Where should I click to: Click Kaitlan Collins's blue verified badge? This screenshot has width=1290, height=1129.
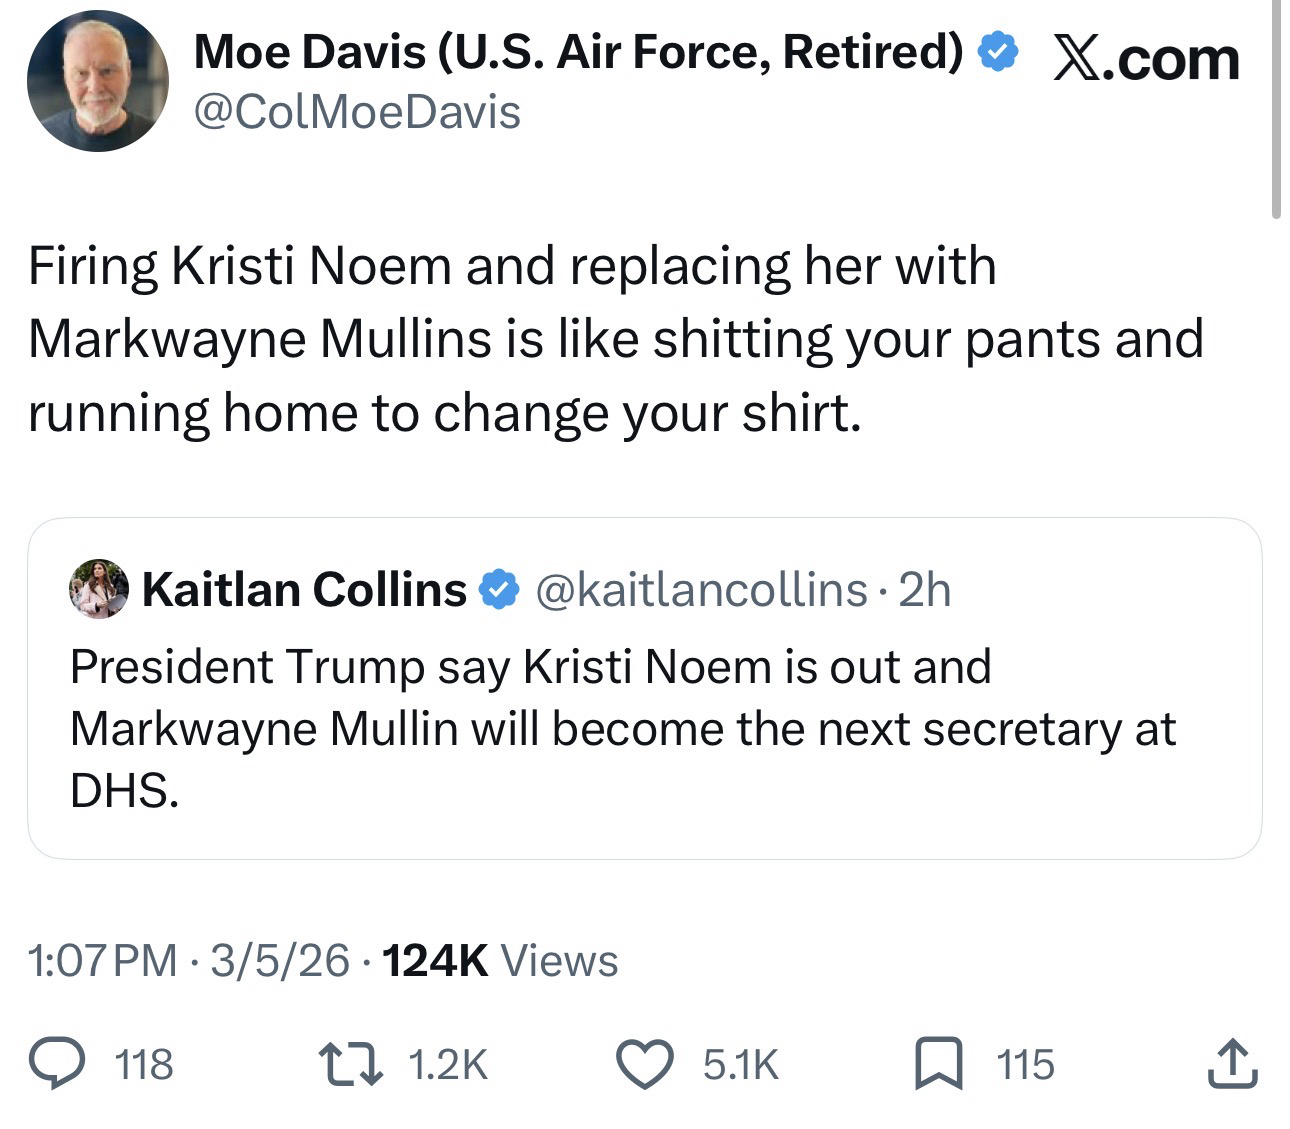[x=499, y=590]
